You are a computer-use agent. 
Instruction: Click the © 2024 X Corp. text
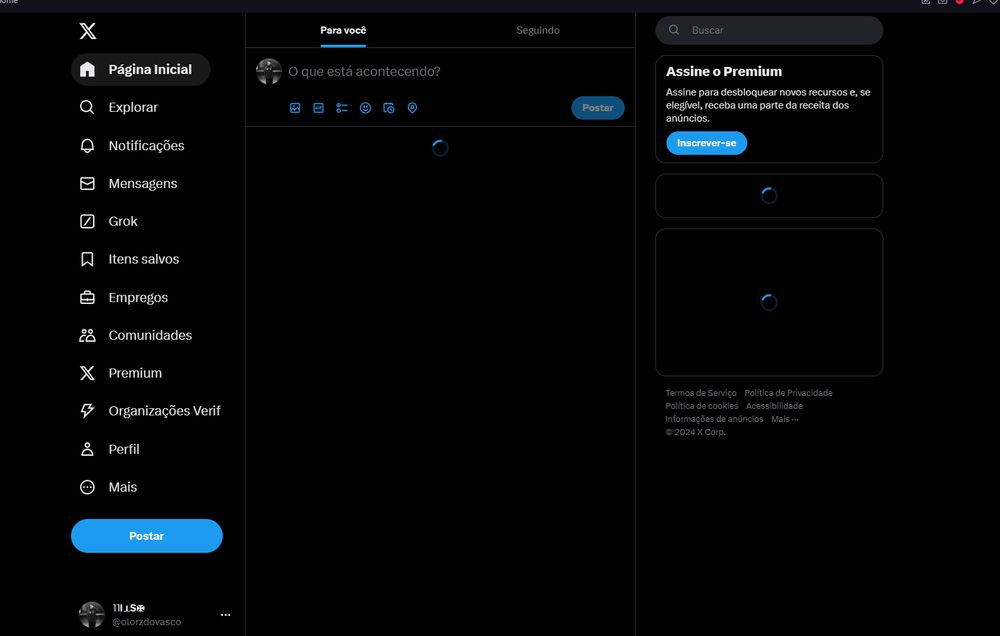coord(695,432)
